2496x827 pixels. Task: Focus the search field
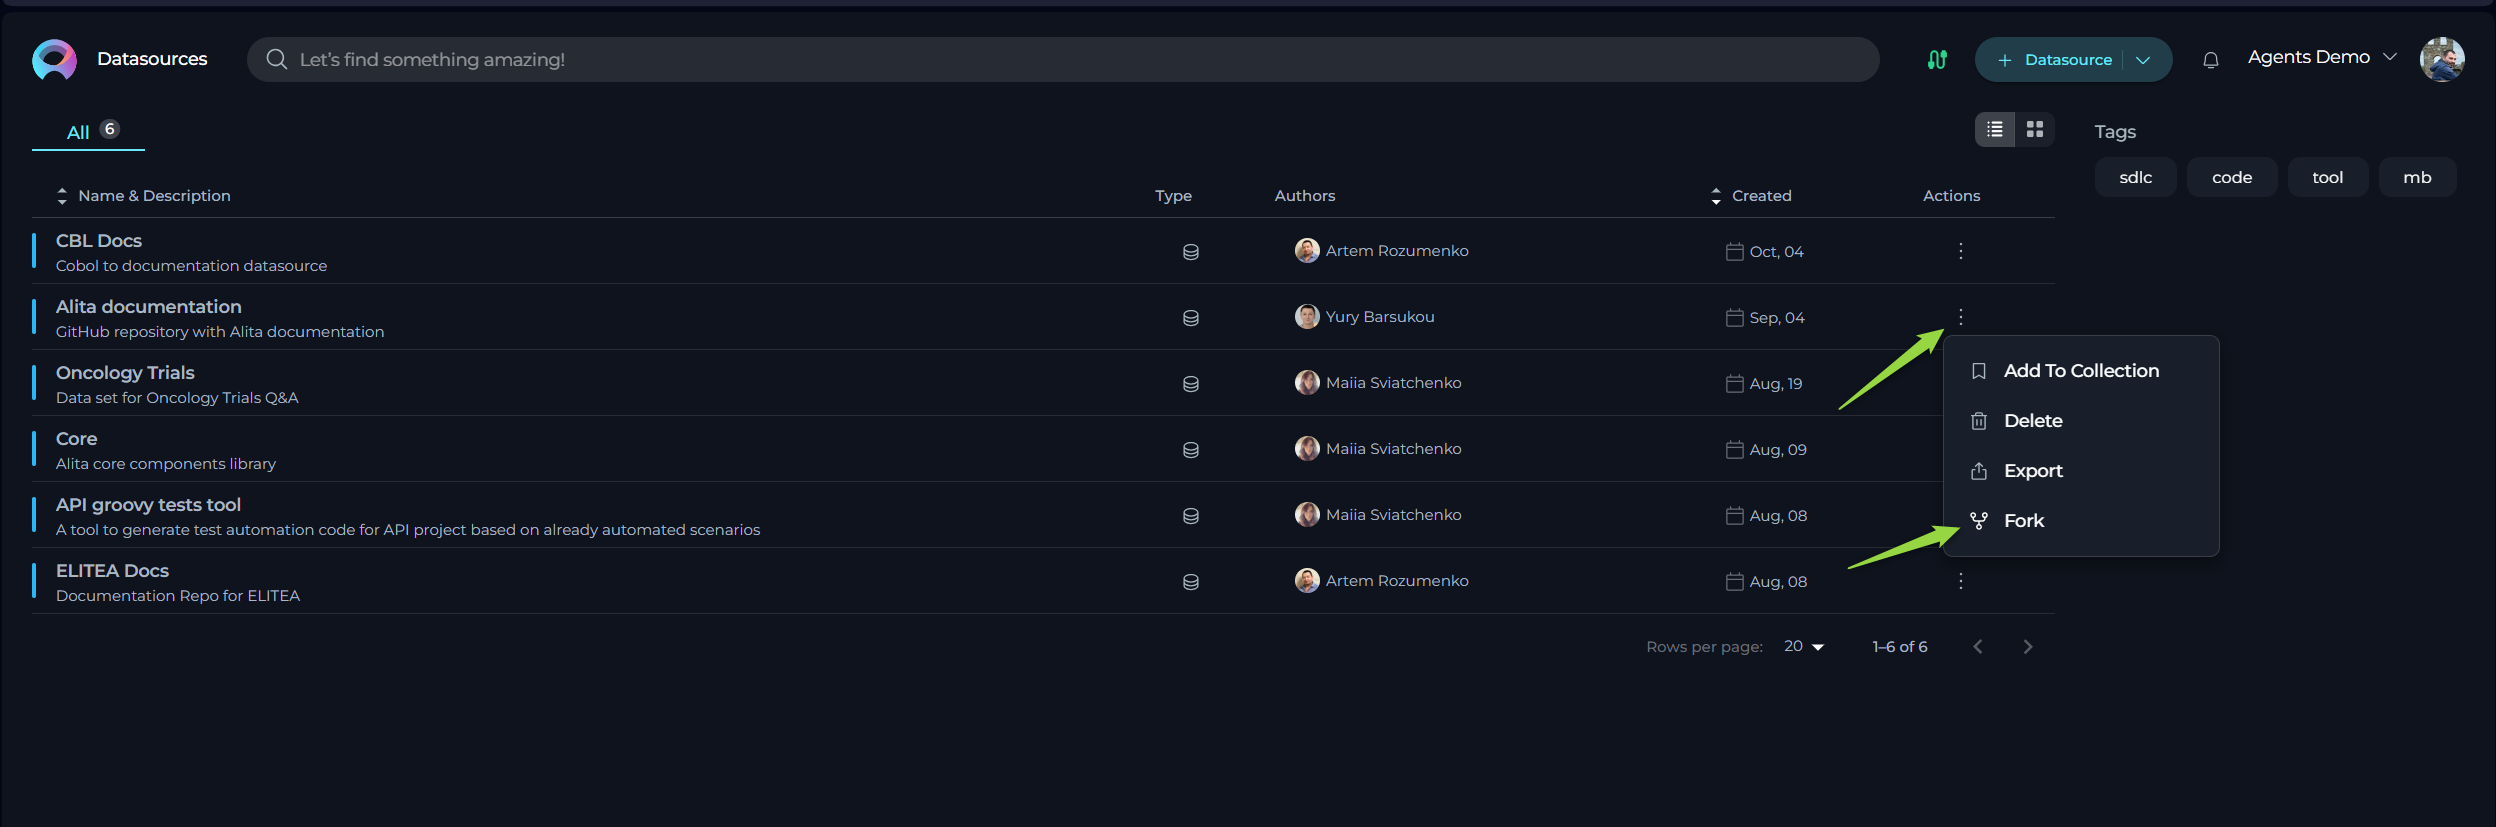pos(1063,60)
